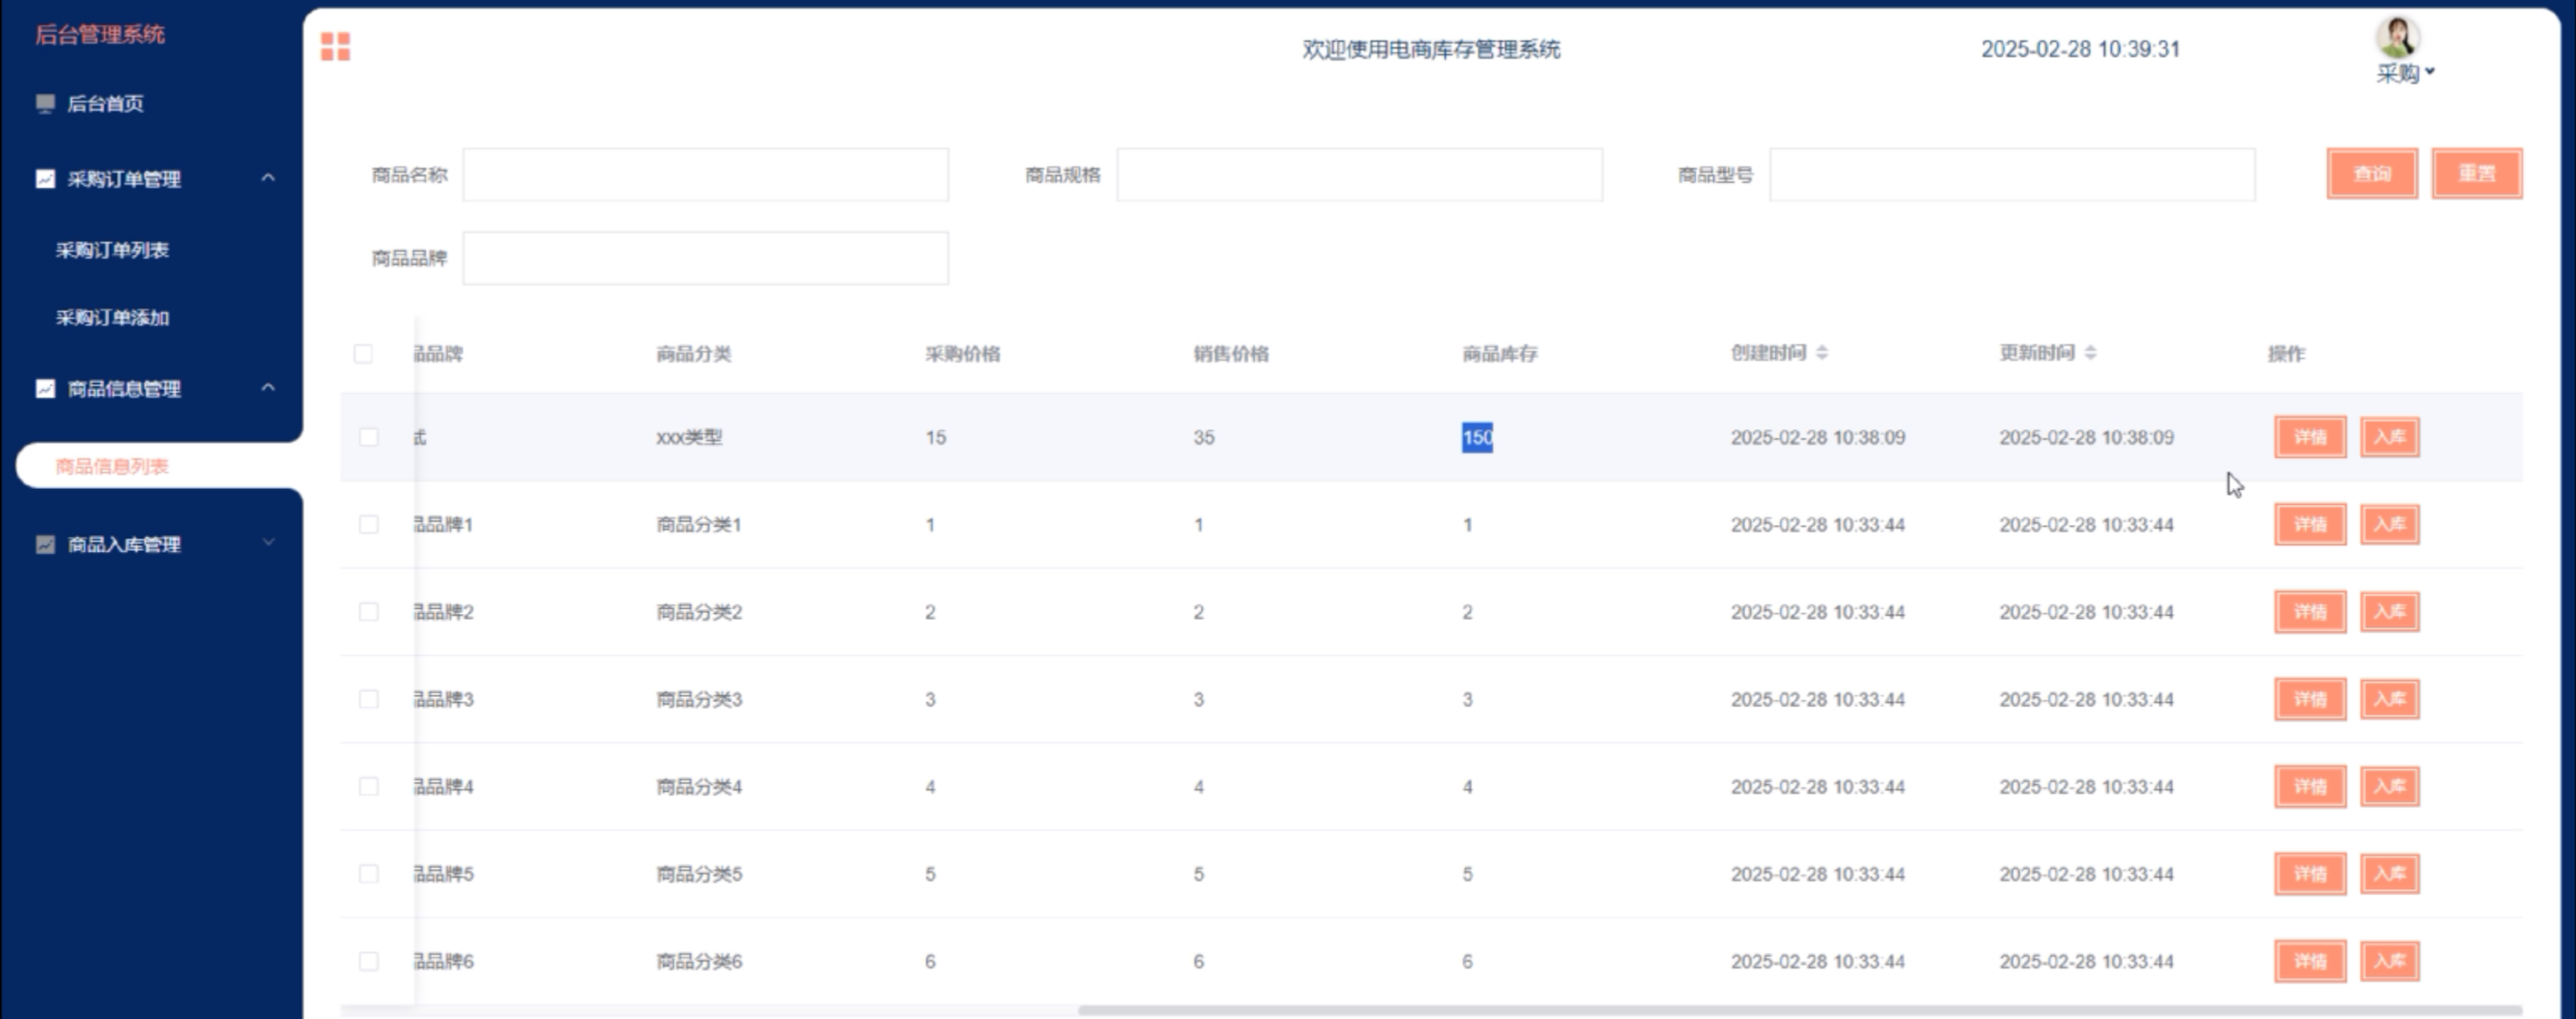Check the checkbox for xxx类型 row
The width and height of the screenshot is (2576, 1019).
coord(369,437)
